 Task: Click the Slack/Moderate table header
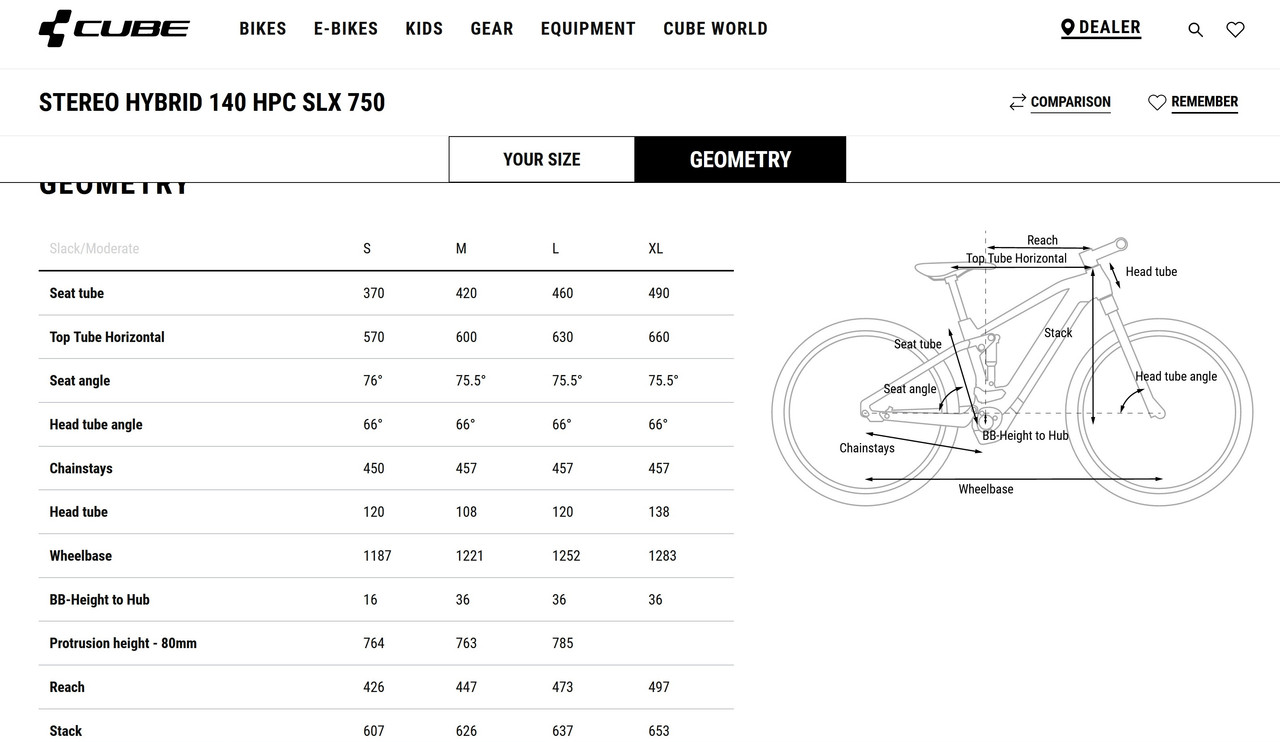coord(94,248)
